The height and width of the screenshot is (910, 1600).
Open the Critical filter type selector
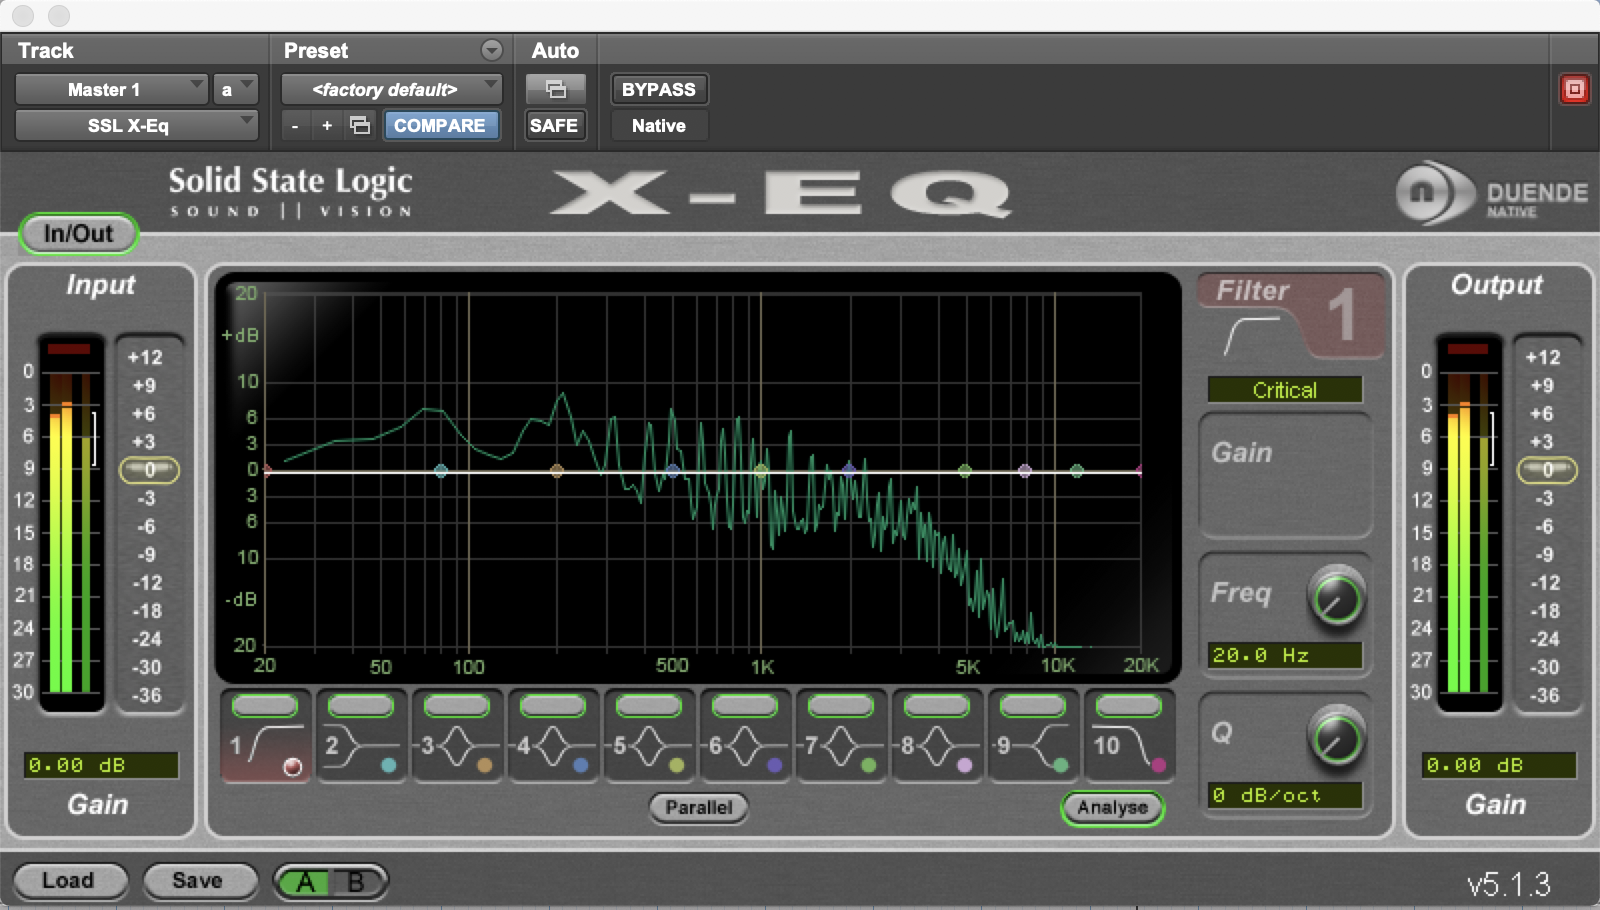1285,390
